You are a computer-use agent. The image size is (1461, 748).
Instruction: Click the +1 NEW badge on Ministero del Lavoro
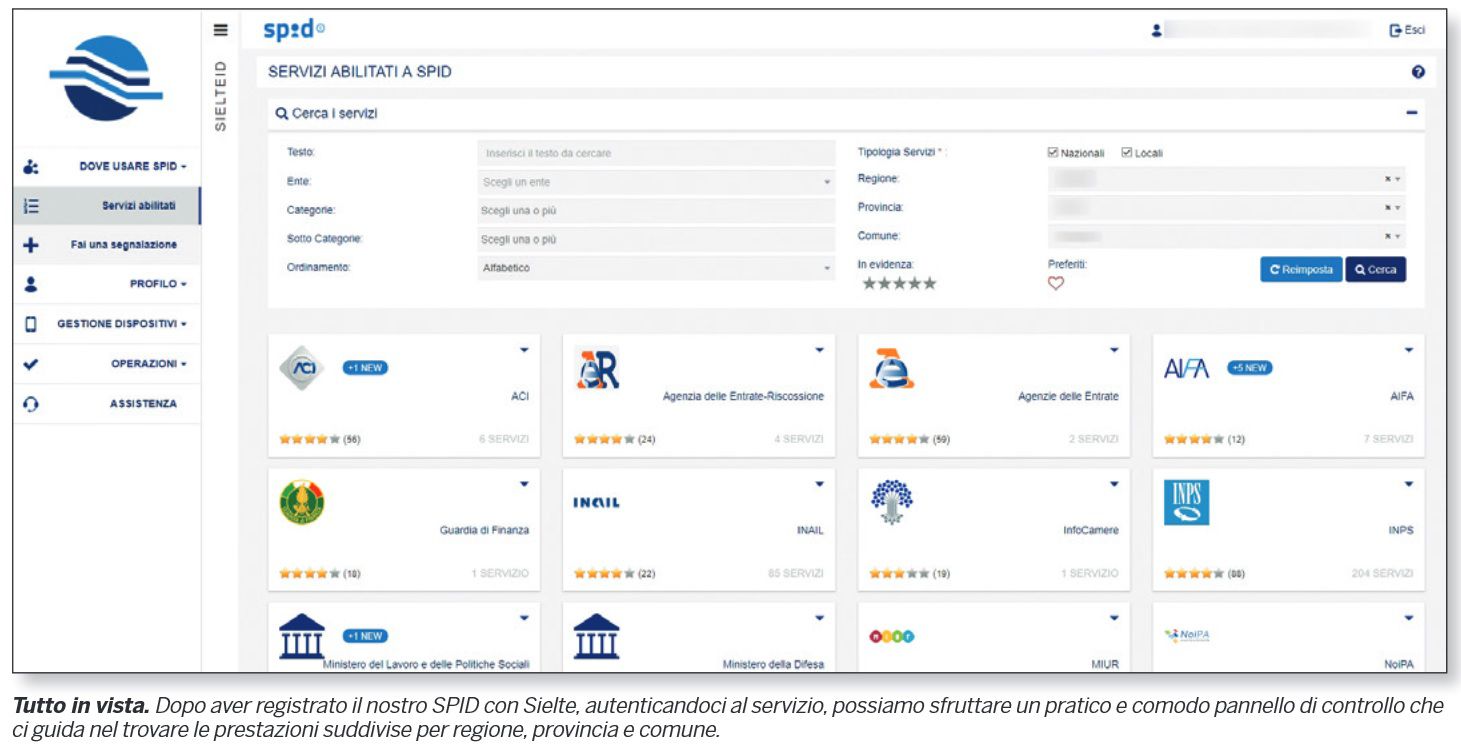pyautogui.click(x=365, y=636)
